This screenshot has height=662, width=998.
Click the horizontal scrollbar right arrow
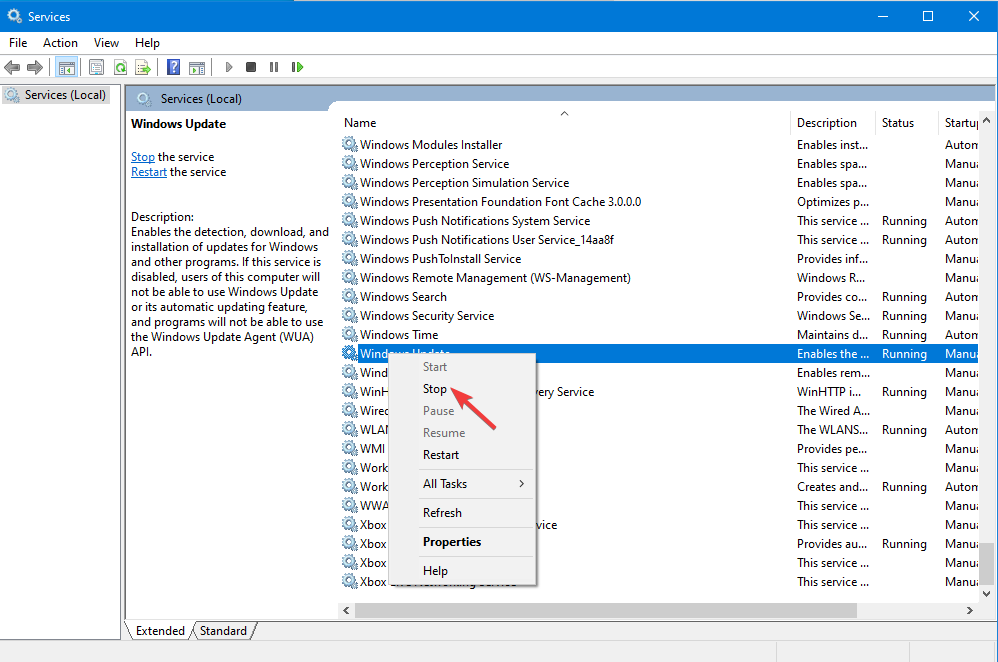(969, 610)
